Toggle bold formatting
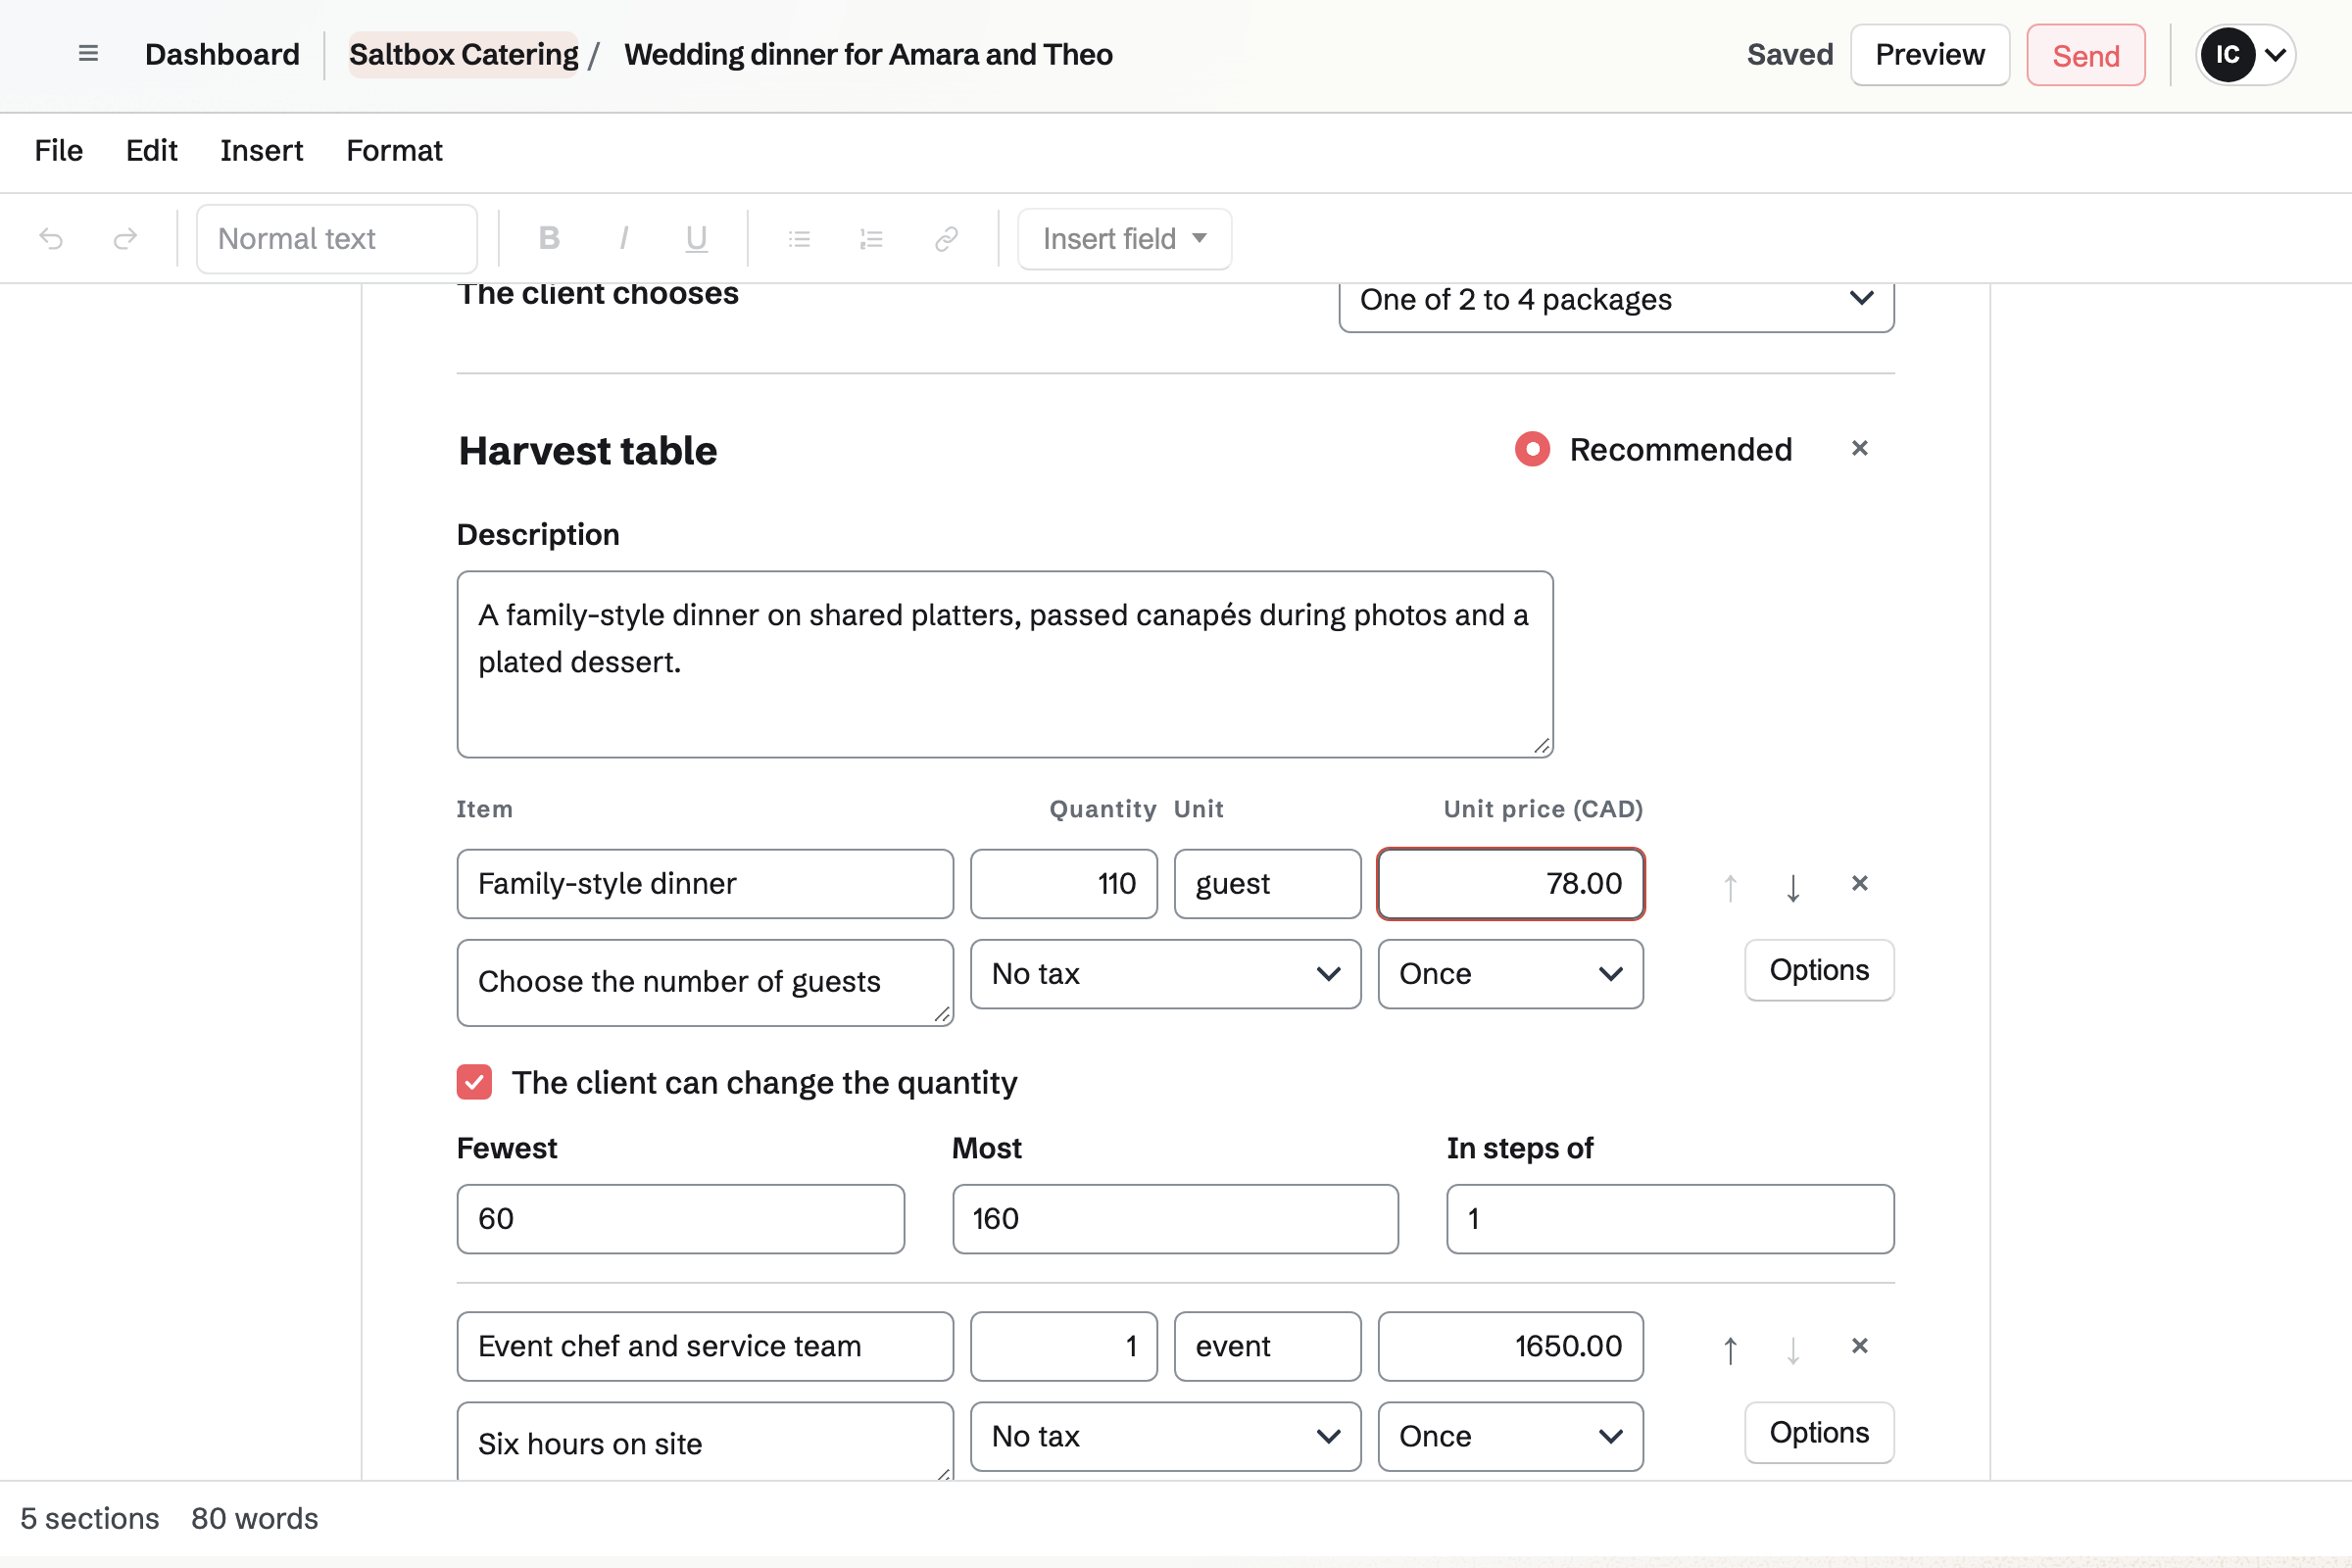 (549, 238)
